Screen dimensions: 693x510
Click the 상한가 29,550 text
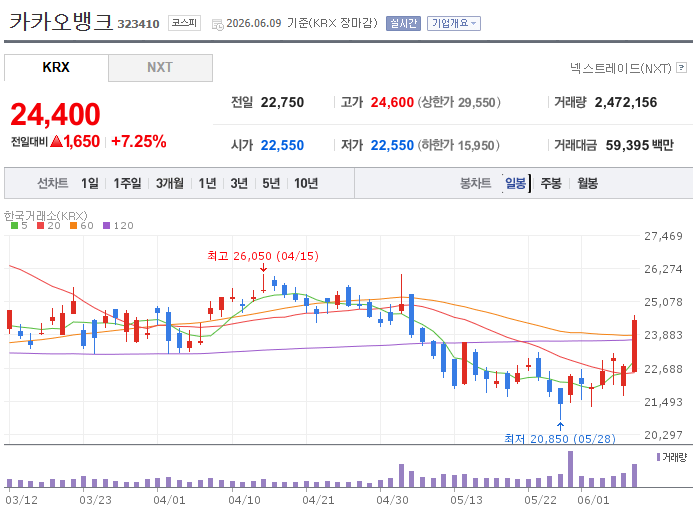click(x=459, y=103)
